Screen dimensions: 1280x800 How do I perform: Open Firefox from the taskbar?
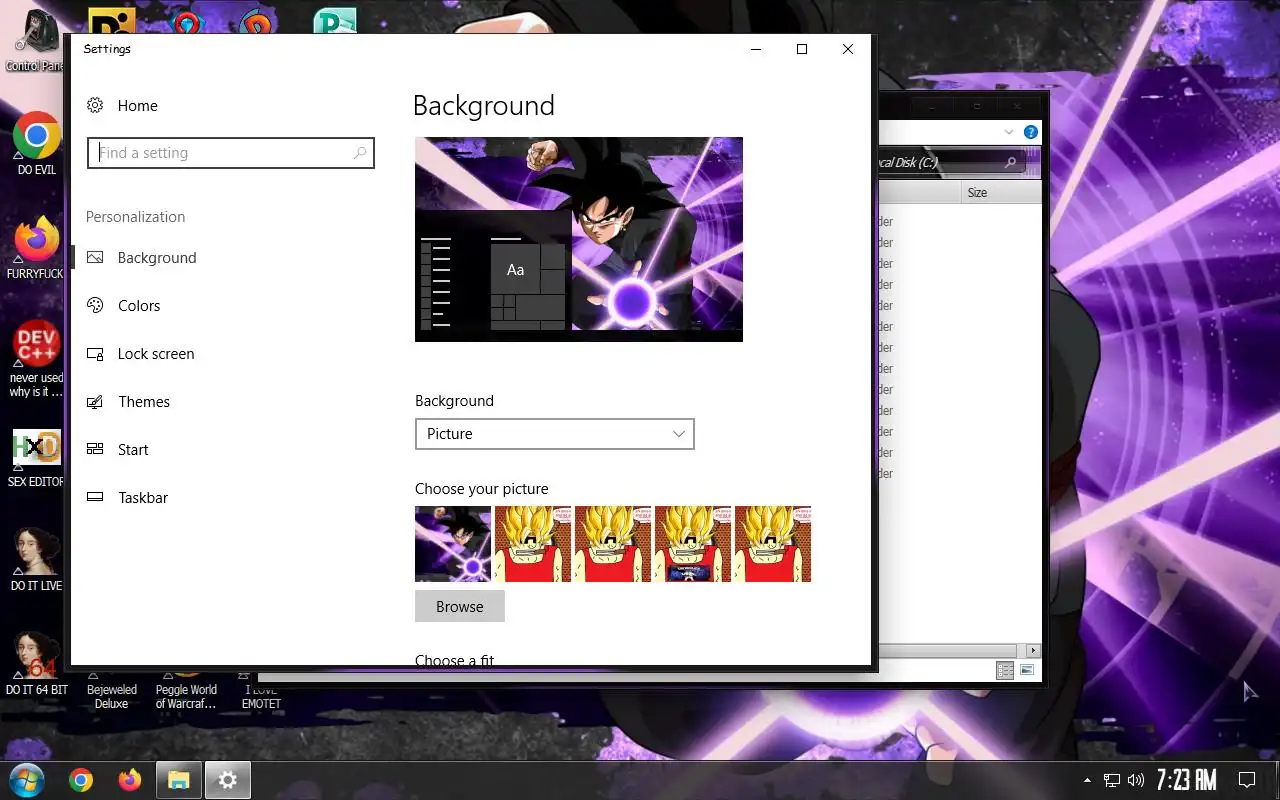130,780
